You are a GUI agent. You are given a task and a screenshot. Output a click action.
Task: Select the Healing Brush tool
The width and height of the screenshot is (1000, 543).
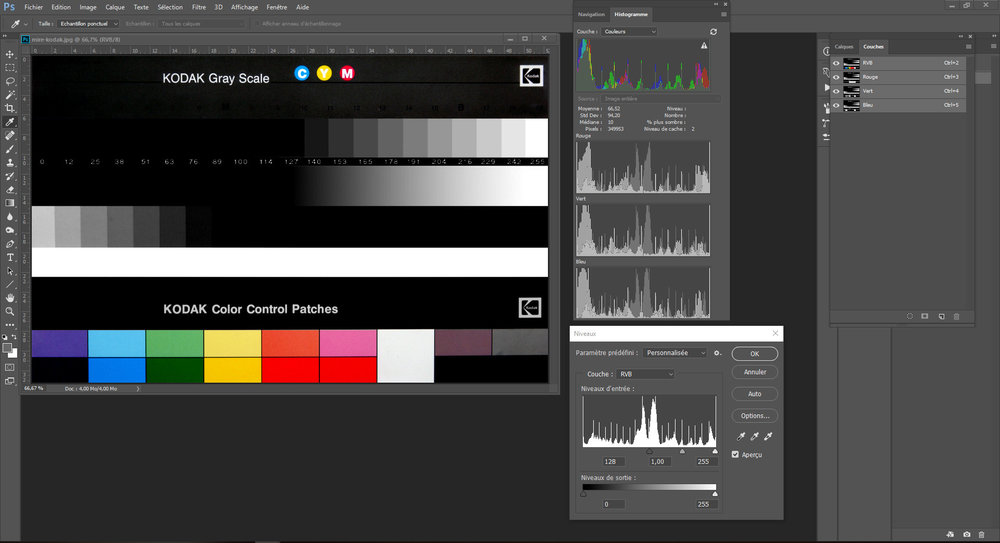(10, 135)
